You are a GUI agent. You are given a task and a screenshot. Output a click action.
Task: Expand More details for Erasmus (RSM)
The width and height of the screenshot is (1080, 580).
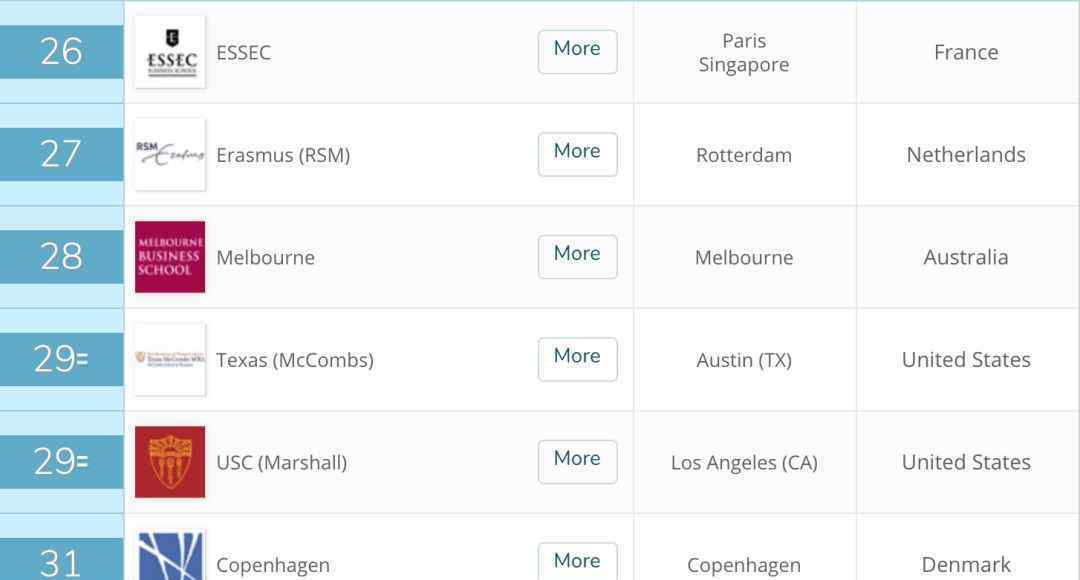click(577, 154)
